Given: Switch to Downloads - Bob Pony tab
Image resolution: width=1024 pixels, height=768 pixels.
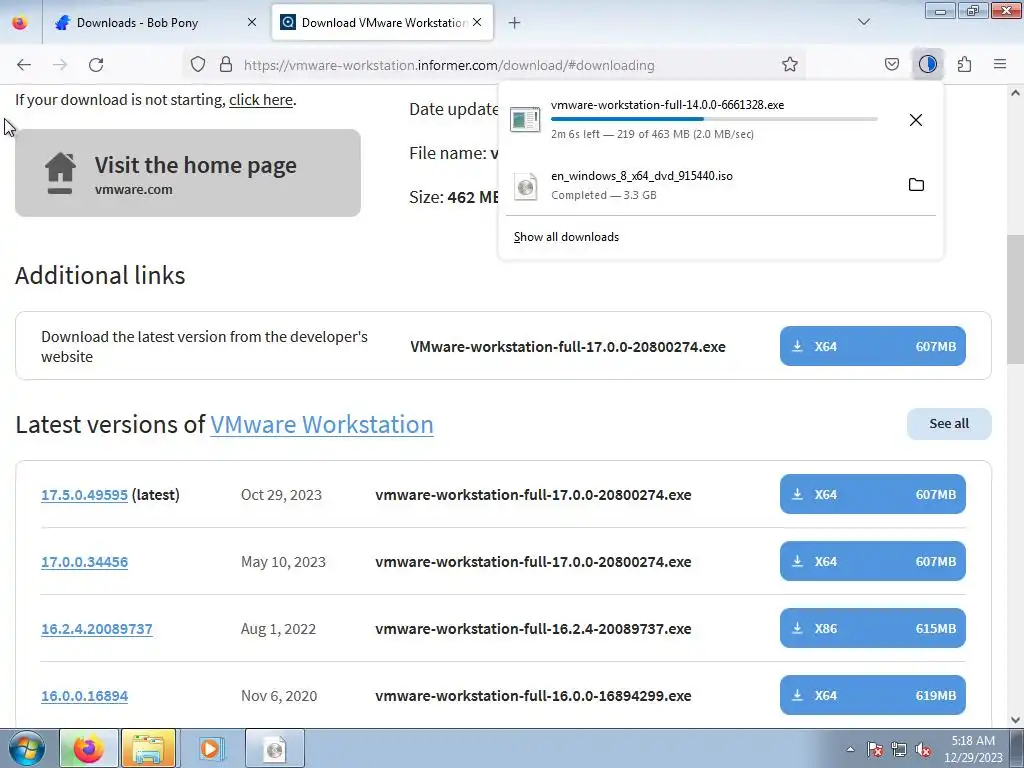Looking at the screenshot, I should (x=137, y=23).
